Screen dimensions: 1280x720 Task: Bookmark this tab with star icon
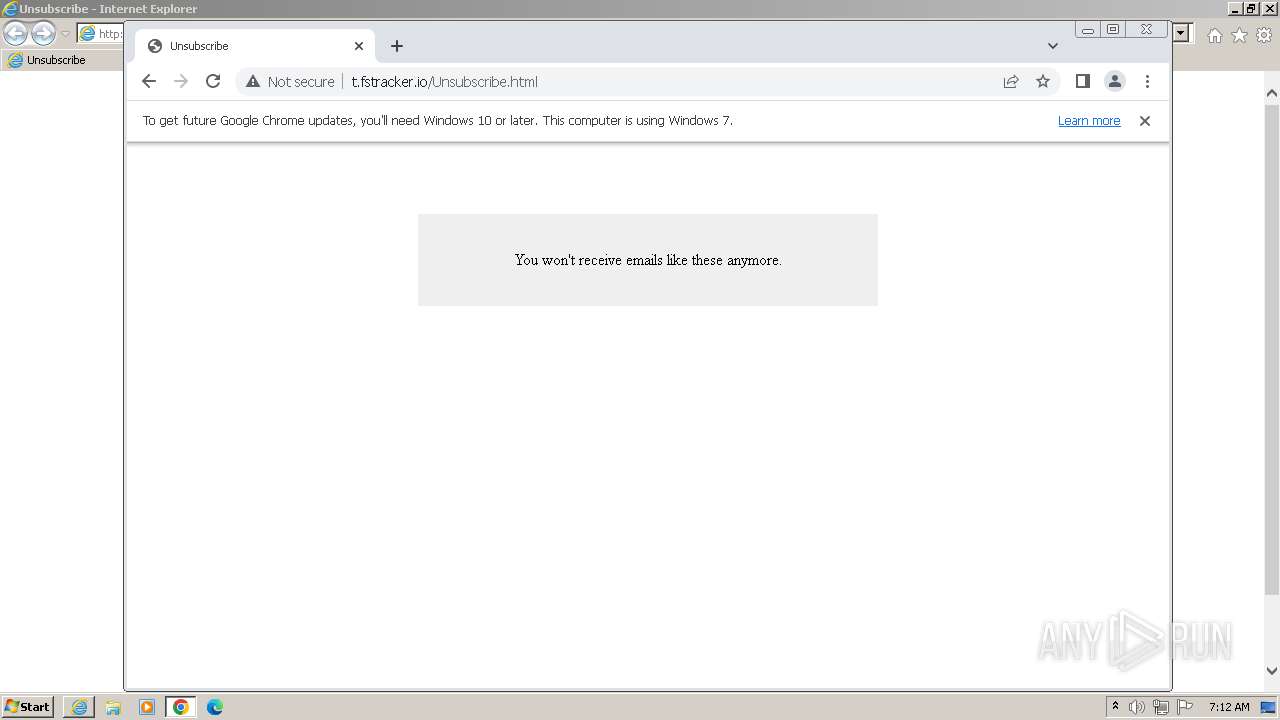click(x=1043, y=82)
